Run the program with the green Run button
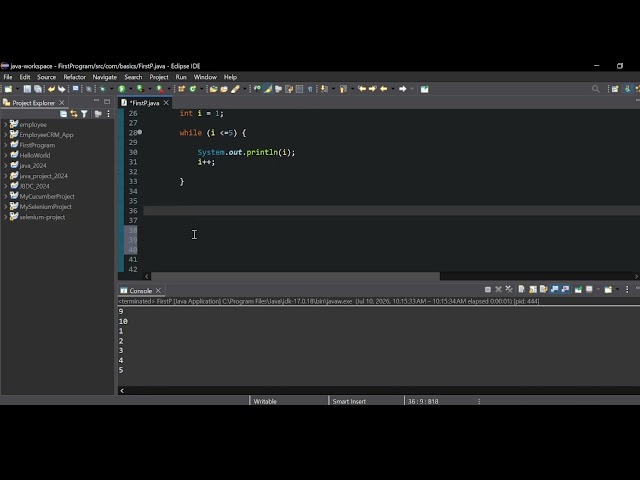This screenshot has width=640, height=480. click(x=122, y=89)
